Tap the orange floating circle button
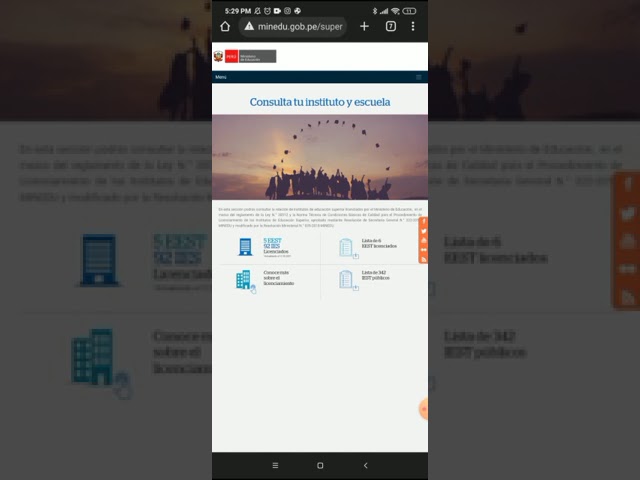This screenshot has width=640, height=480. pyautogui.click(x=424, y=408)
